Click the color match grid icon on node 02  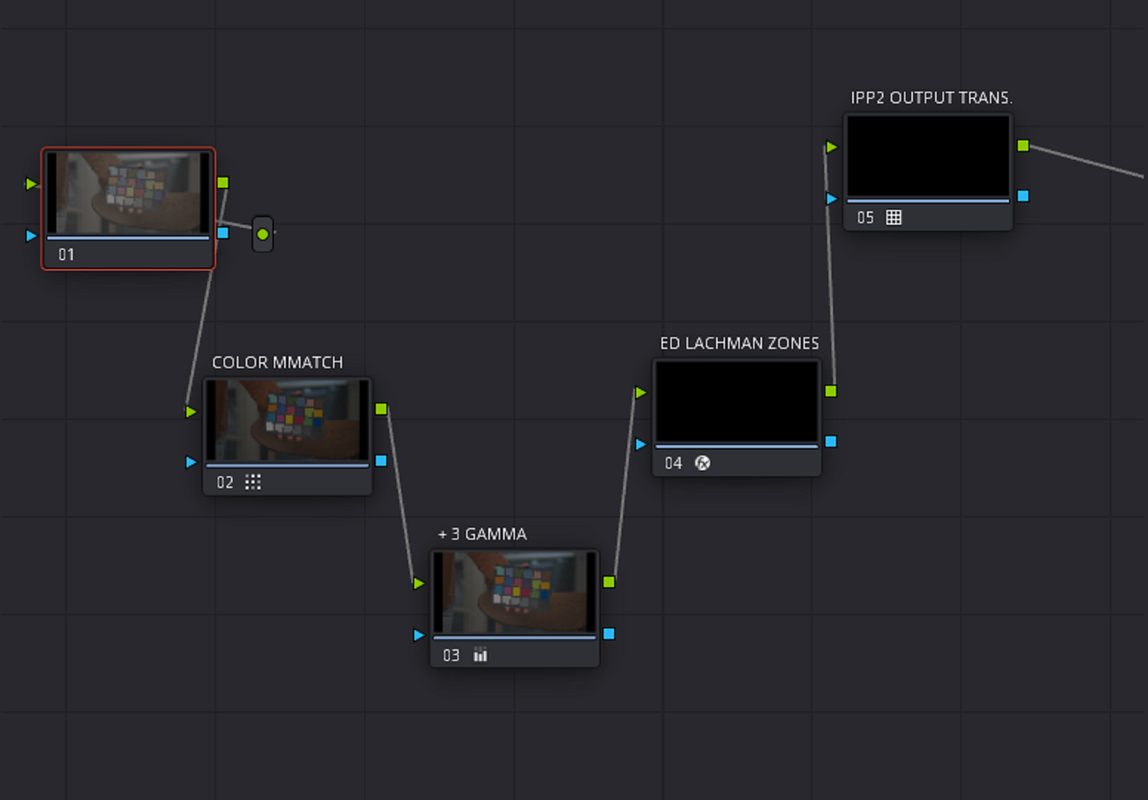253,482
